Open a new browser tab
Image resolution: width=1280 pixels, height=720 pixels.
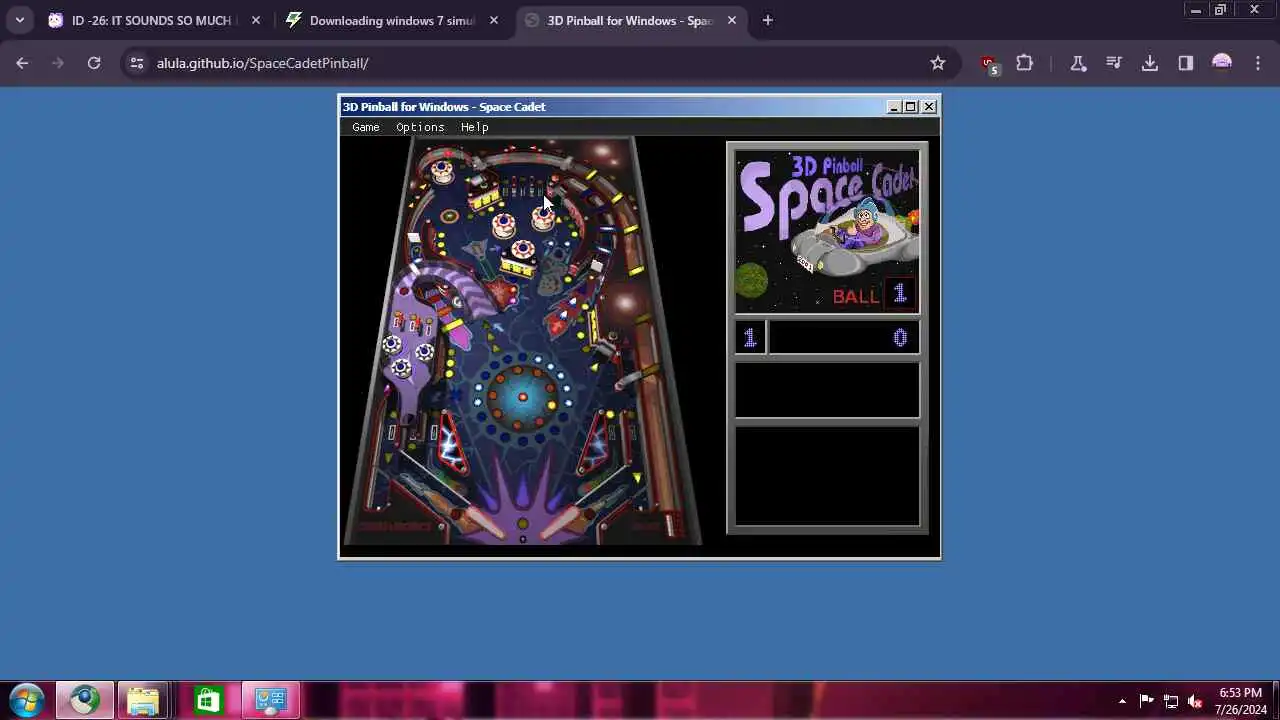767,20
